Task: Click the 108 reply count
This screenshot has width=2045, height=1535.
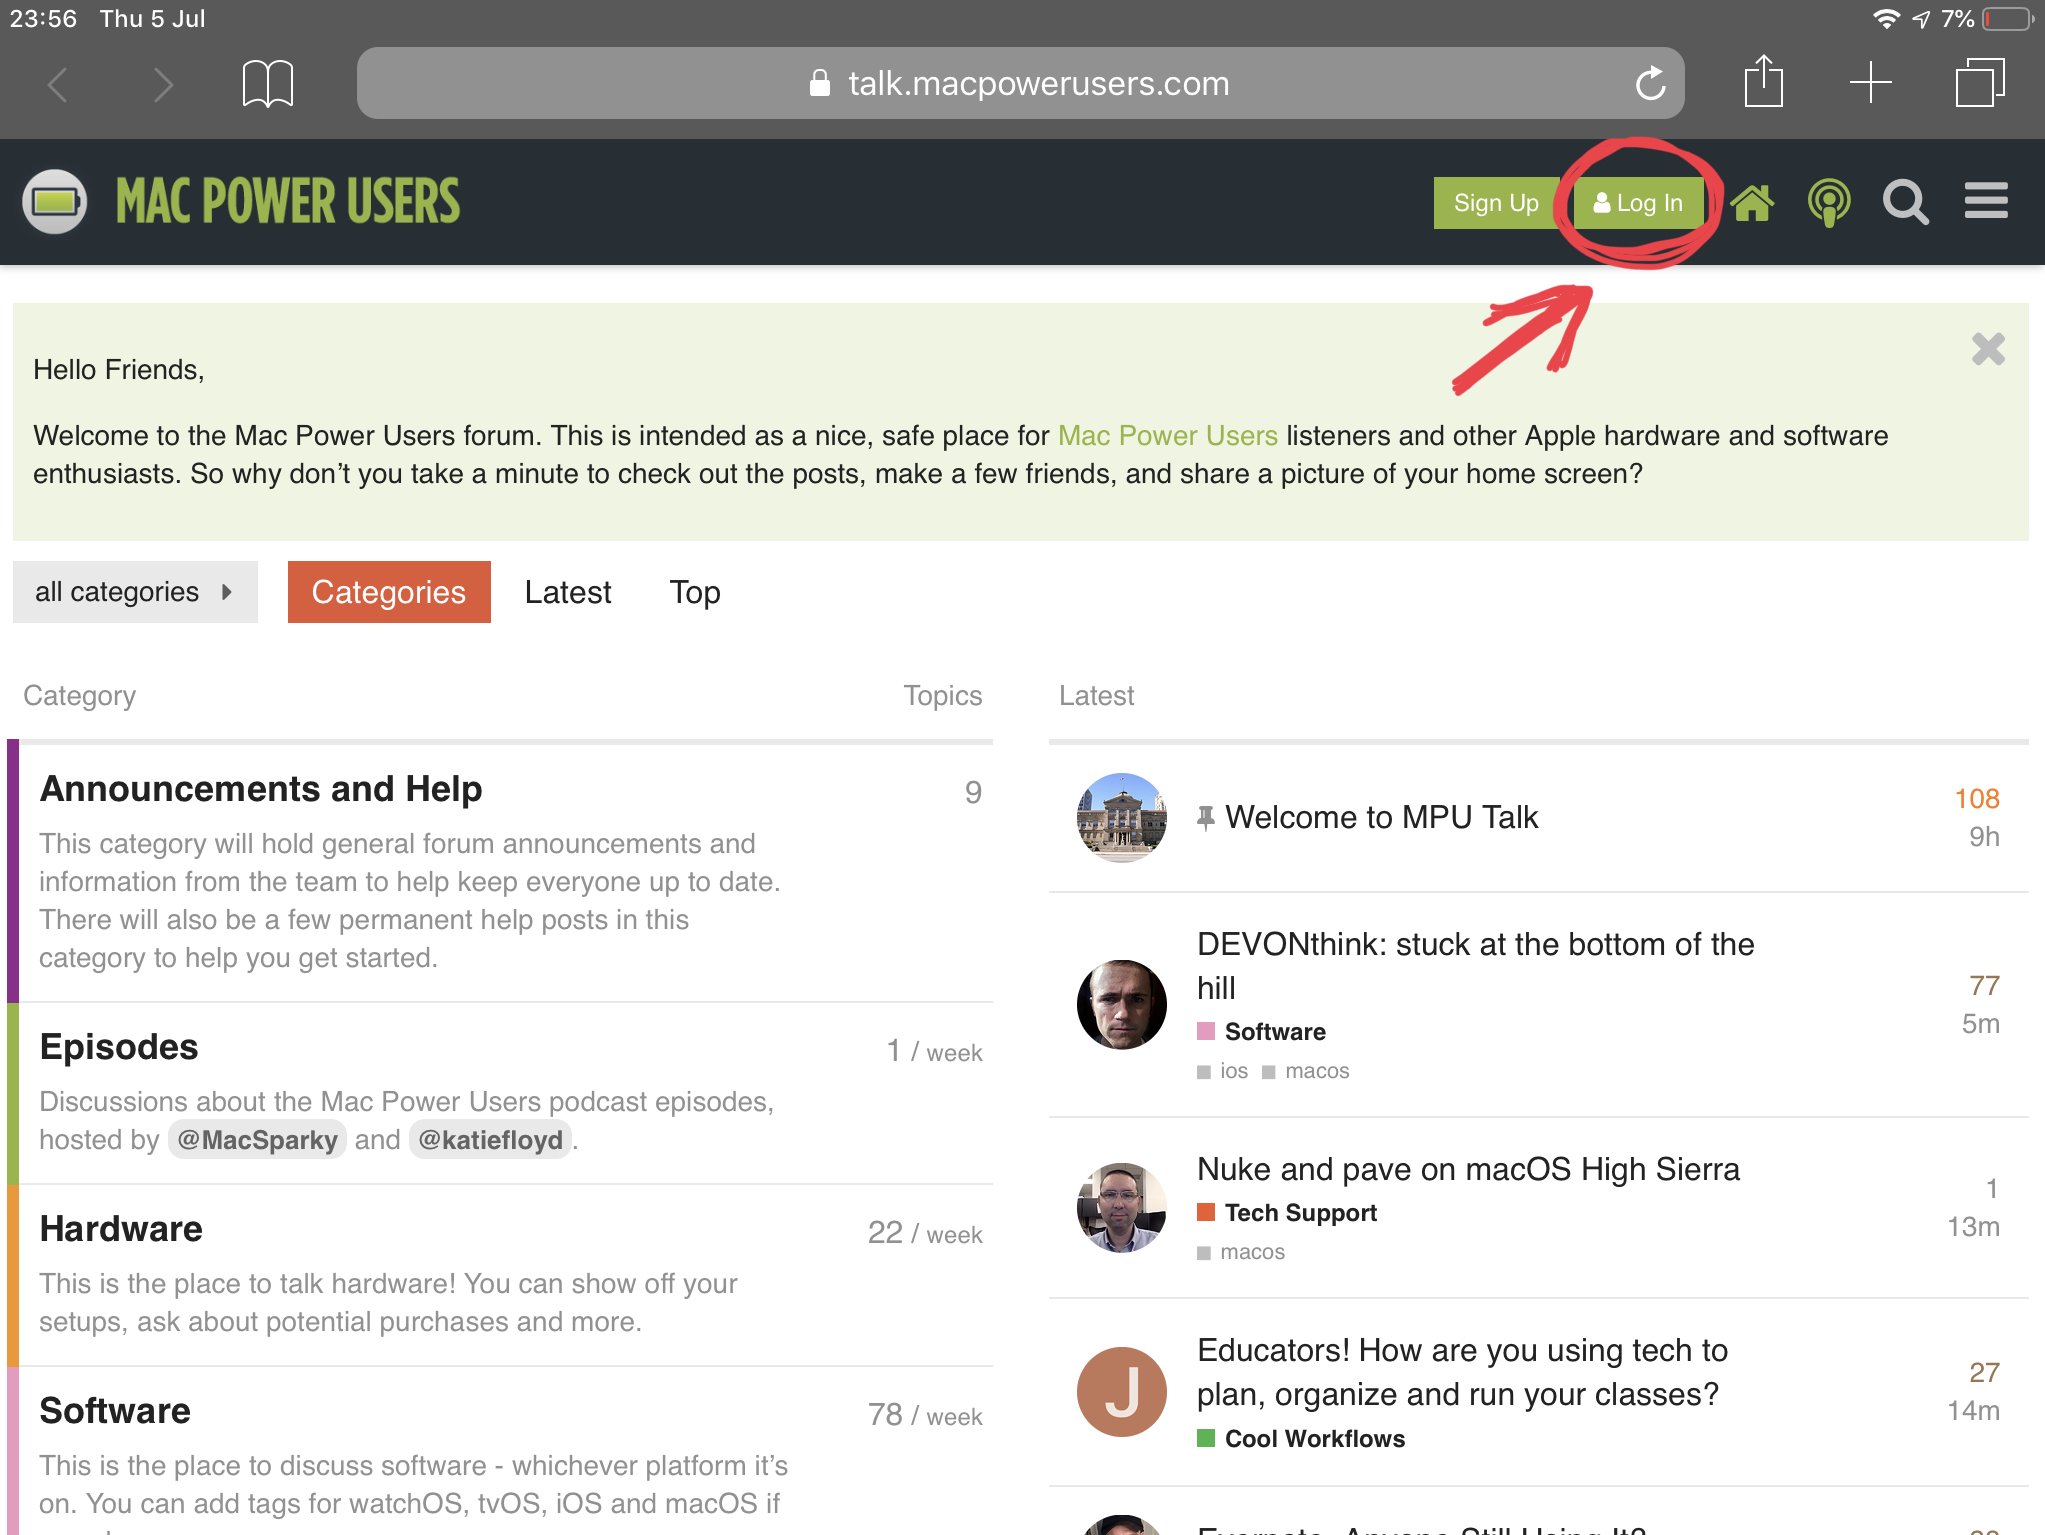Action: [1977, 799]
